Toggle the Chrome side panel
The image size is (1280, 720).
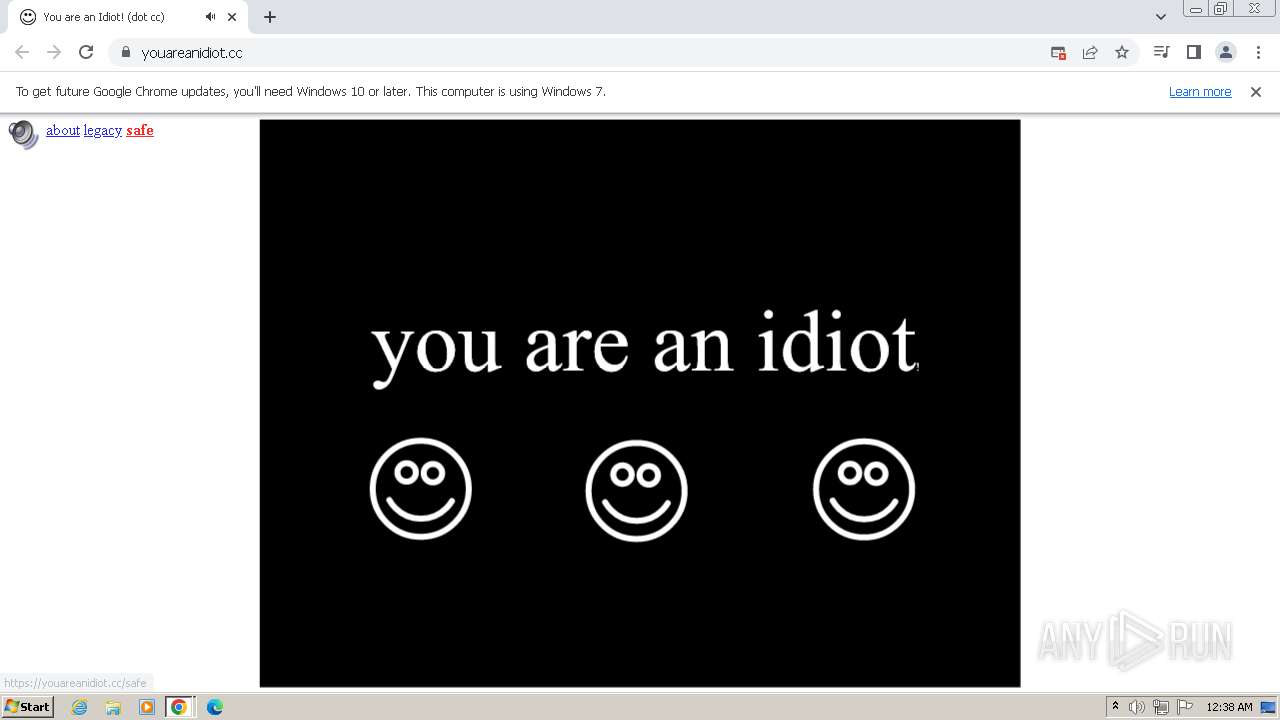(x=1193, y=52)
